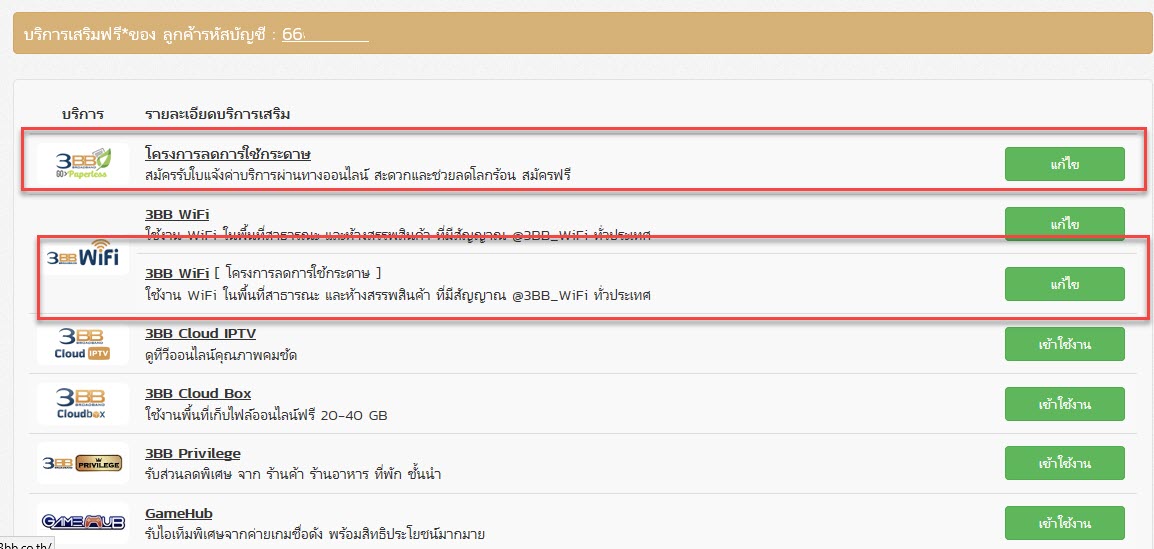
Task: Click the รายละเอียดบริการเสริม column header
Action: point(218,114)
